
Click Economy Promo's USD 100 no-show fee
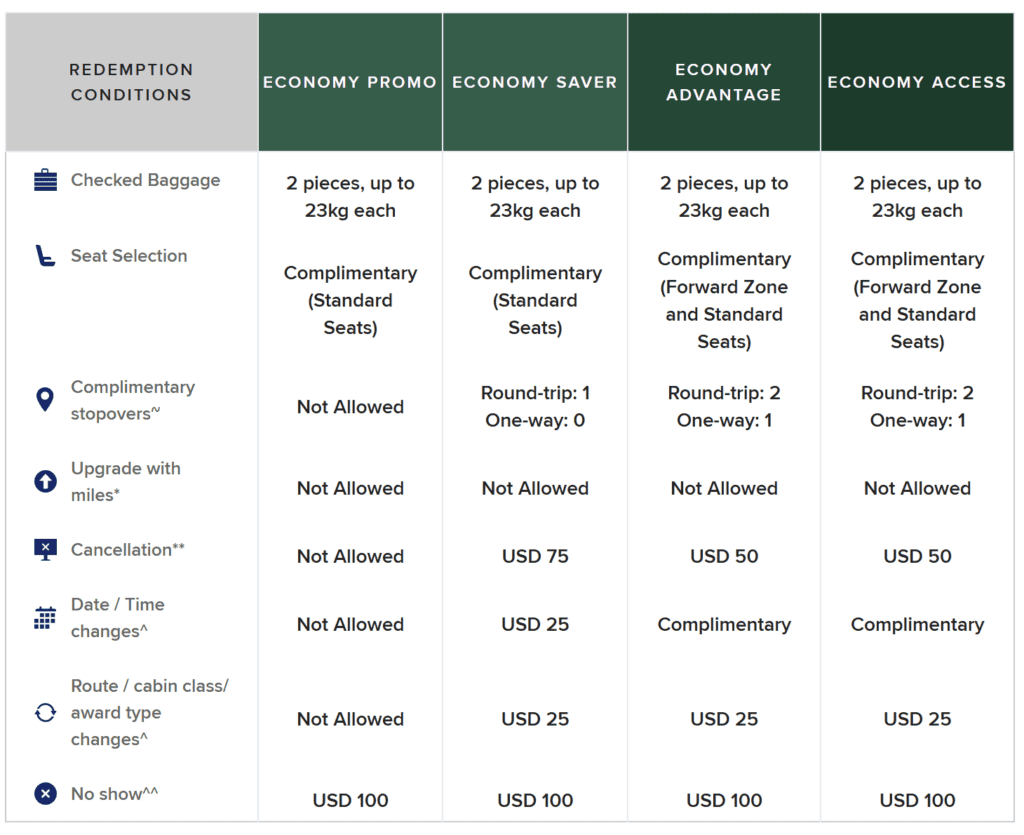(350, 800)
